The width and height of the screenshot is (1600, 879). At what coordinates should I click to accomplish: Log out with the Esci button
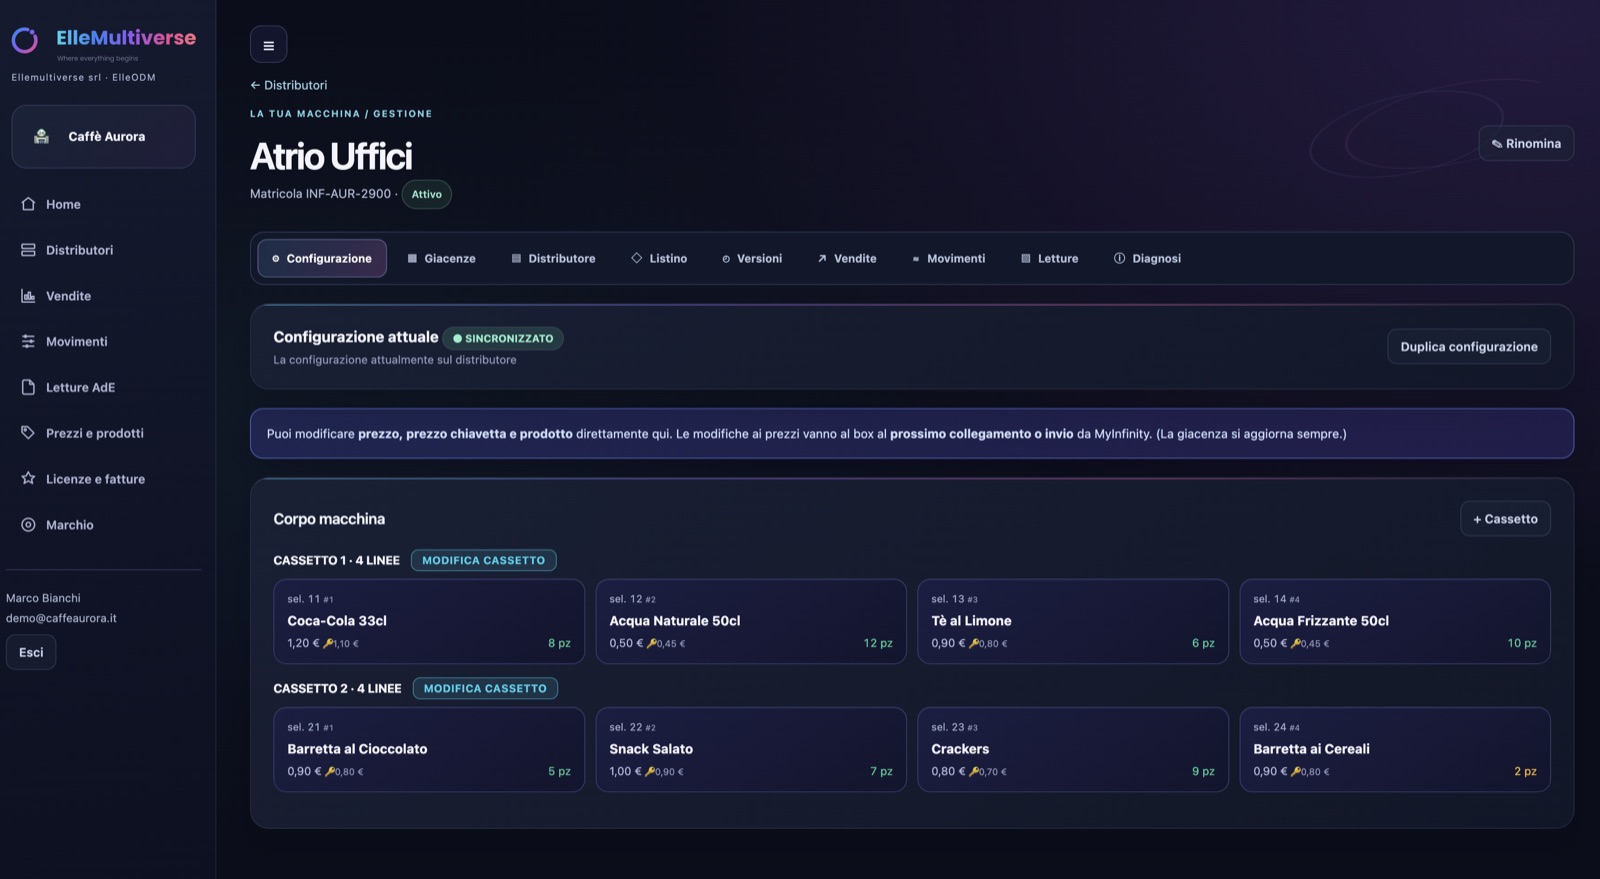coord(31,652)
